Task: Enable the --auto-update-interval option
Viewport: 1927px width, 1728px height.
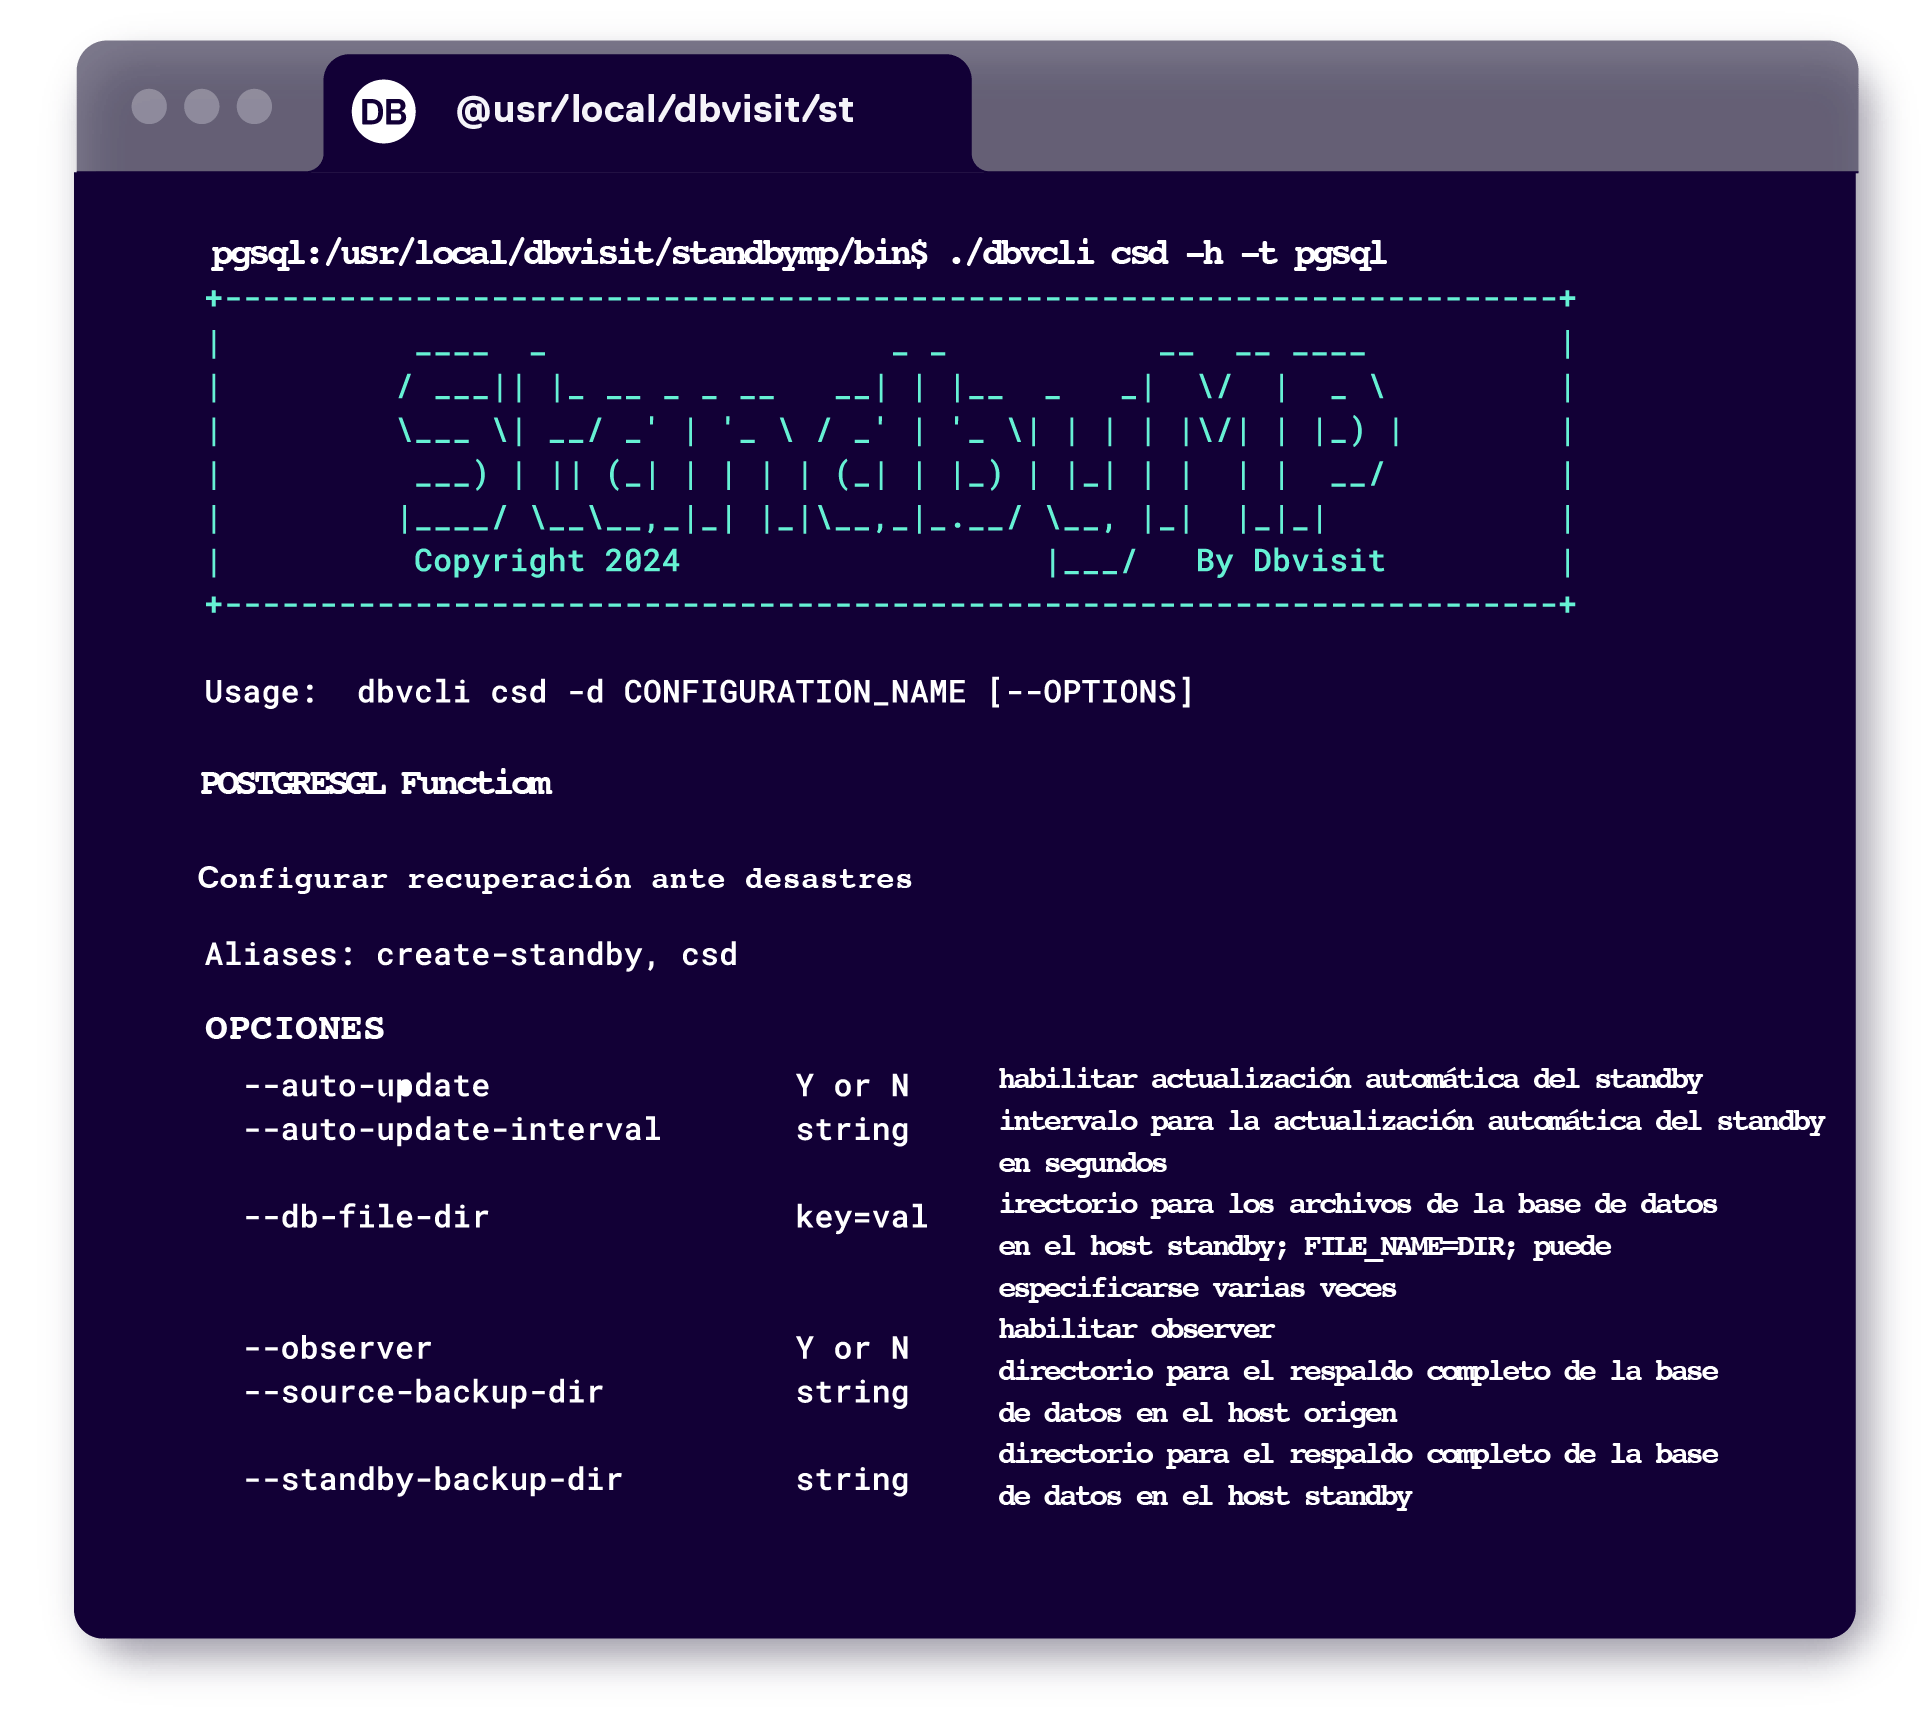Action: [452, 1129]
